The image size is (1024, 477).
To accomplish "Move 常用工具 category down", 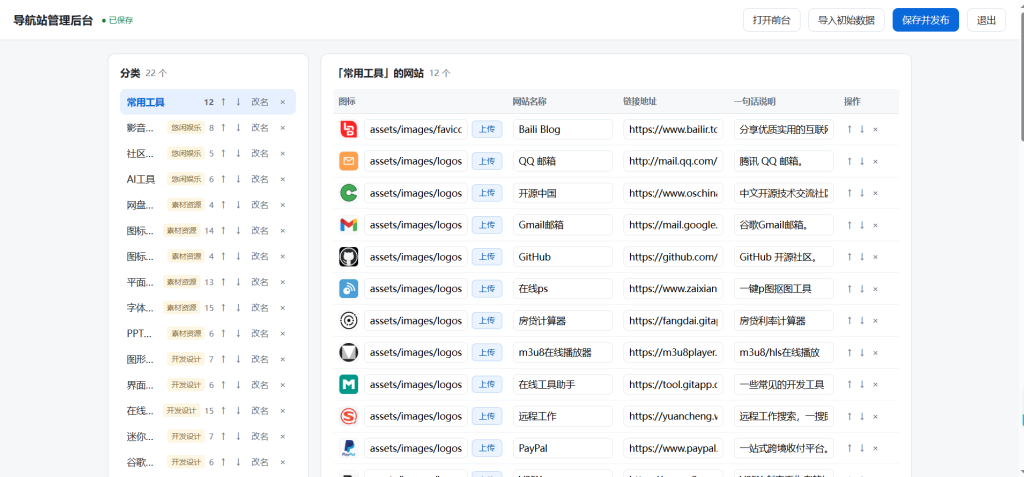I will pos(238,102).
